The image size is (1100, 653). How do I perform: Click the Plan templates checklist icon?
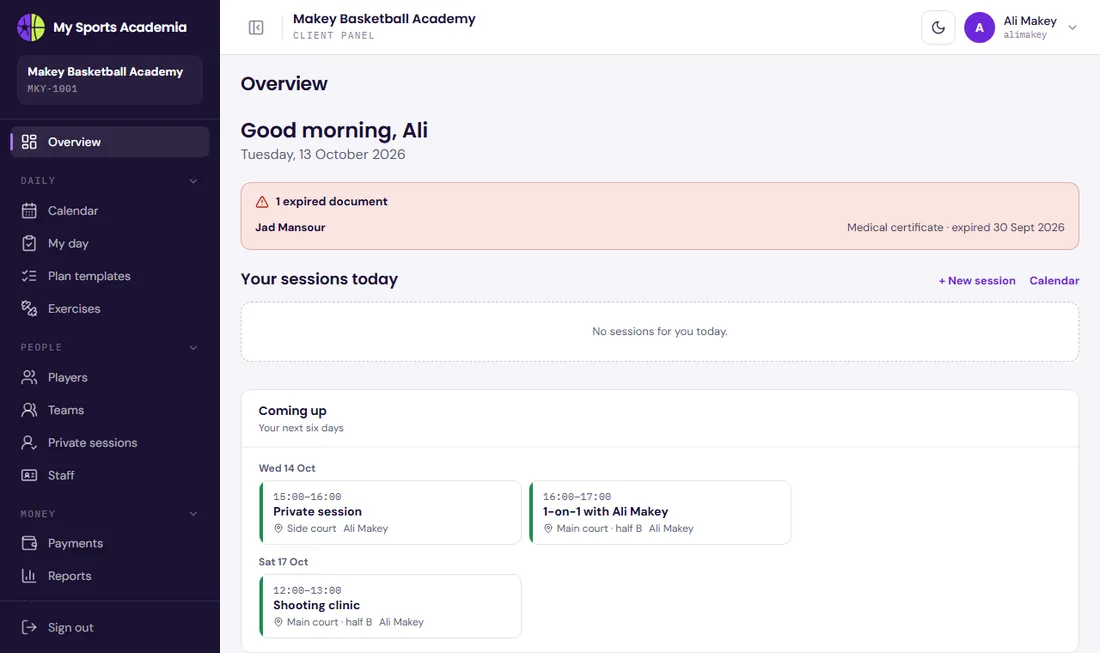pyautogui.click(x=29, y=276)
